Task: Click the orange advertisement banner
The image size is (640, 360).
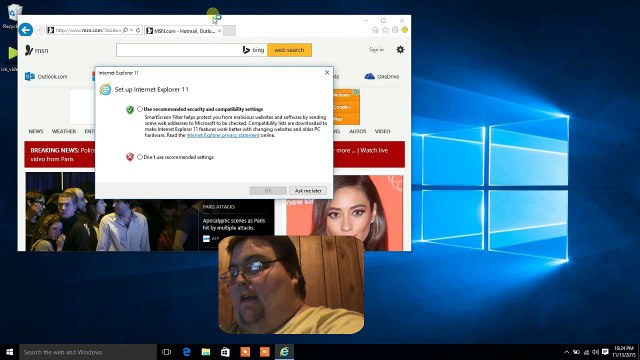Action: pyautogui.click(x=347, y=107)
